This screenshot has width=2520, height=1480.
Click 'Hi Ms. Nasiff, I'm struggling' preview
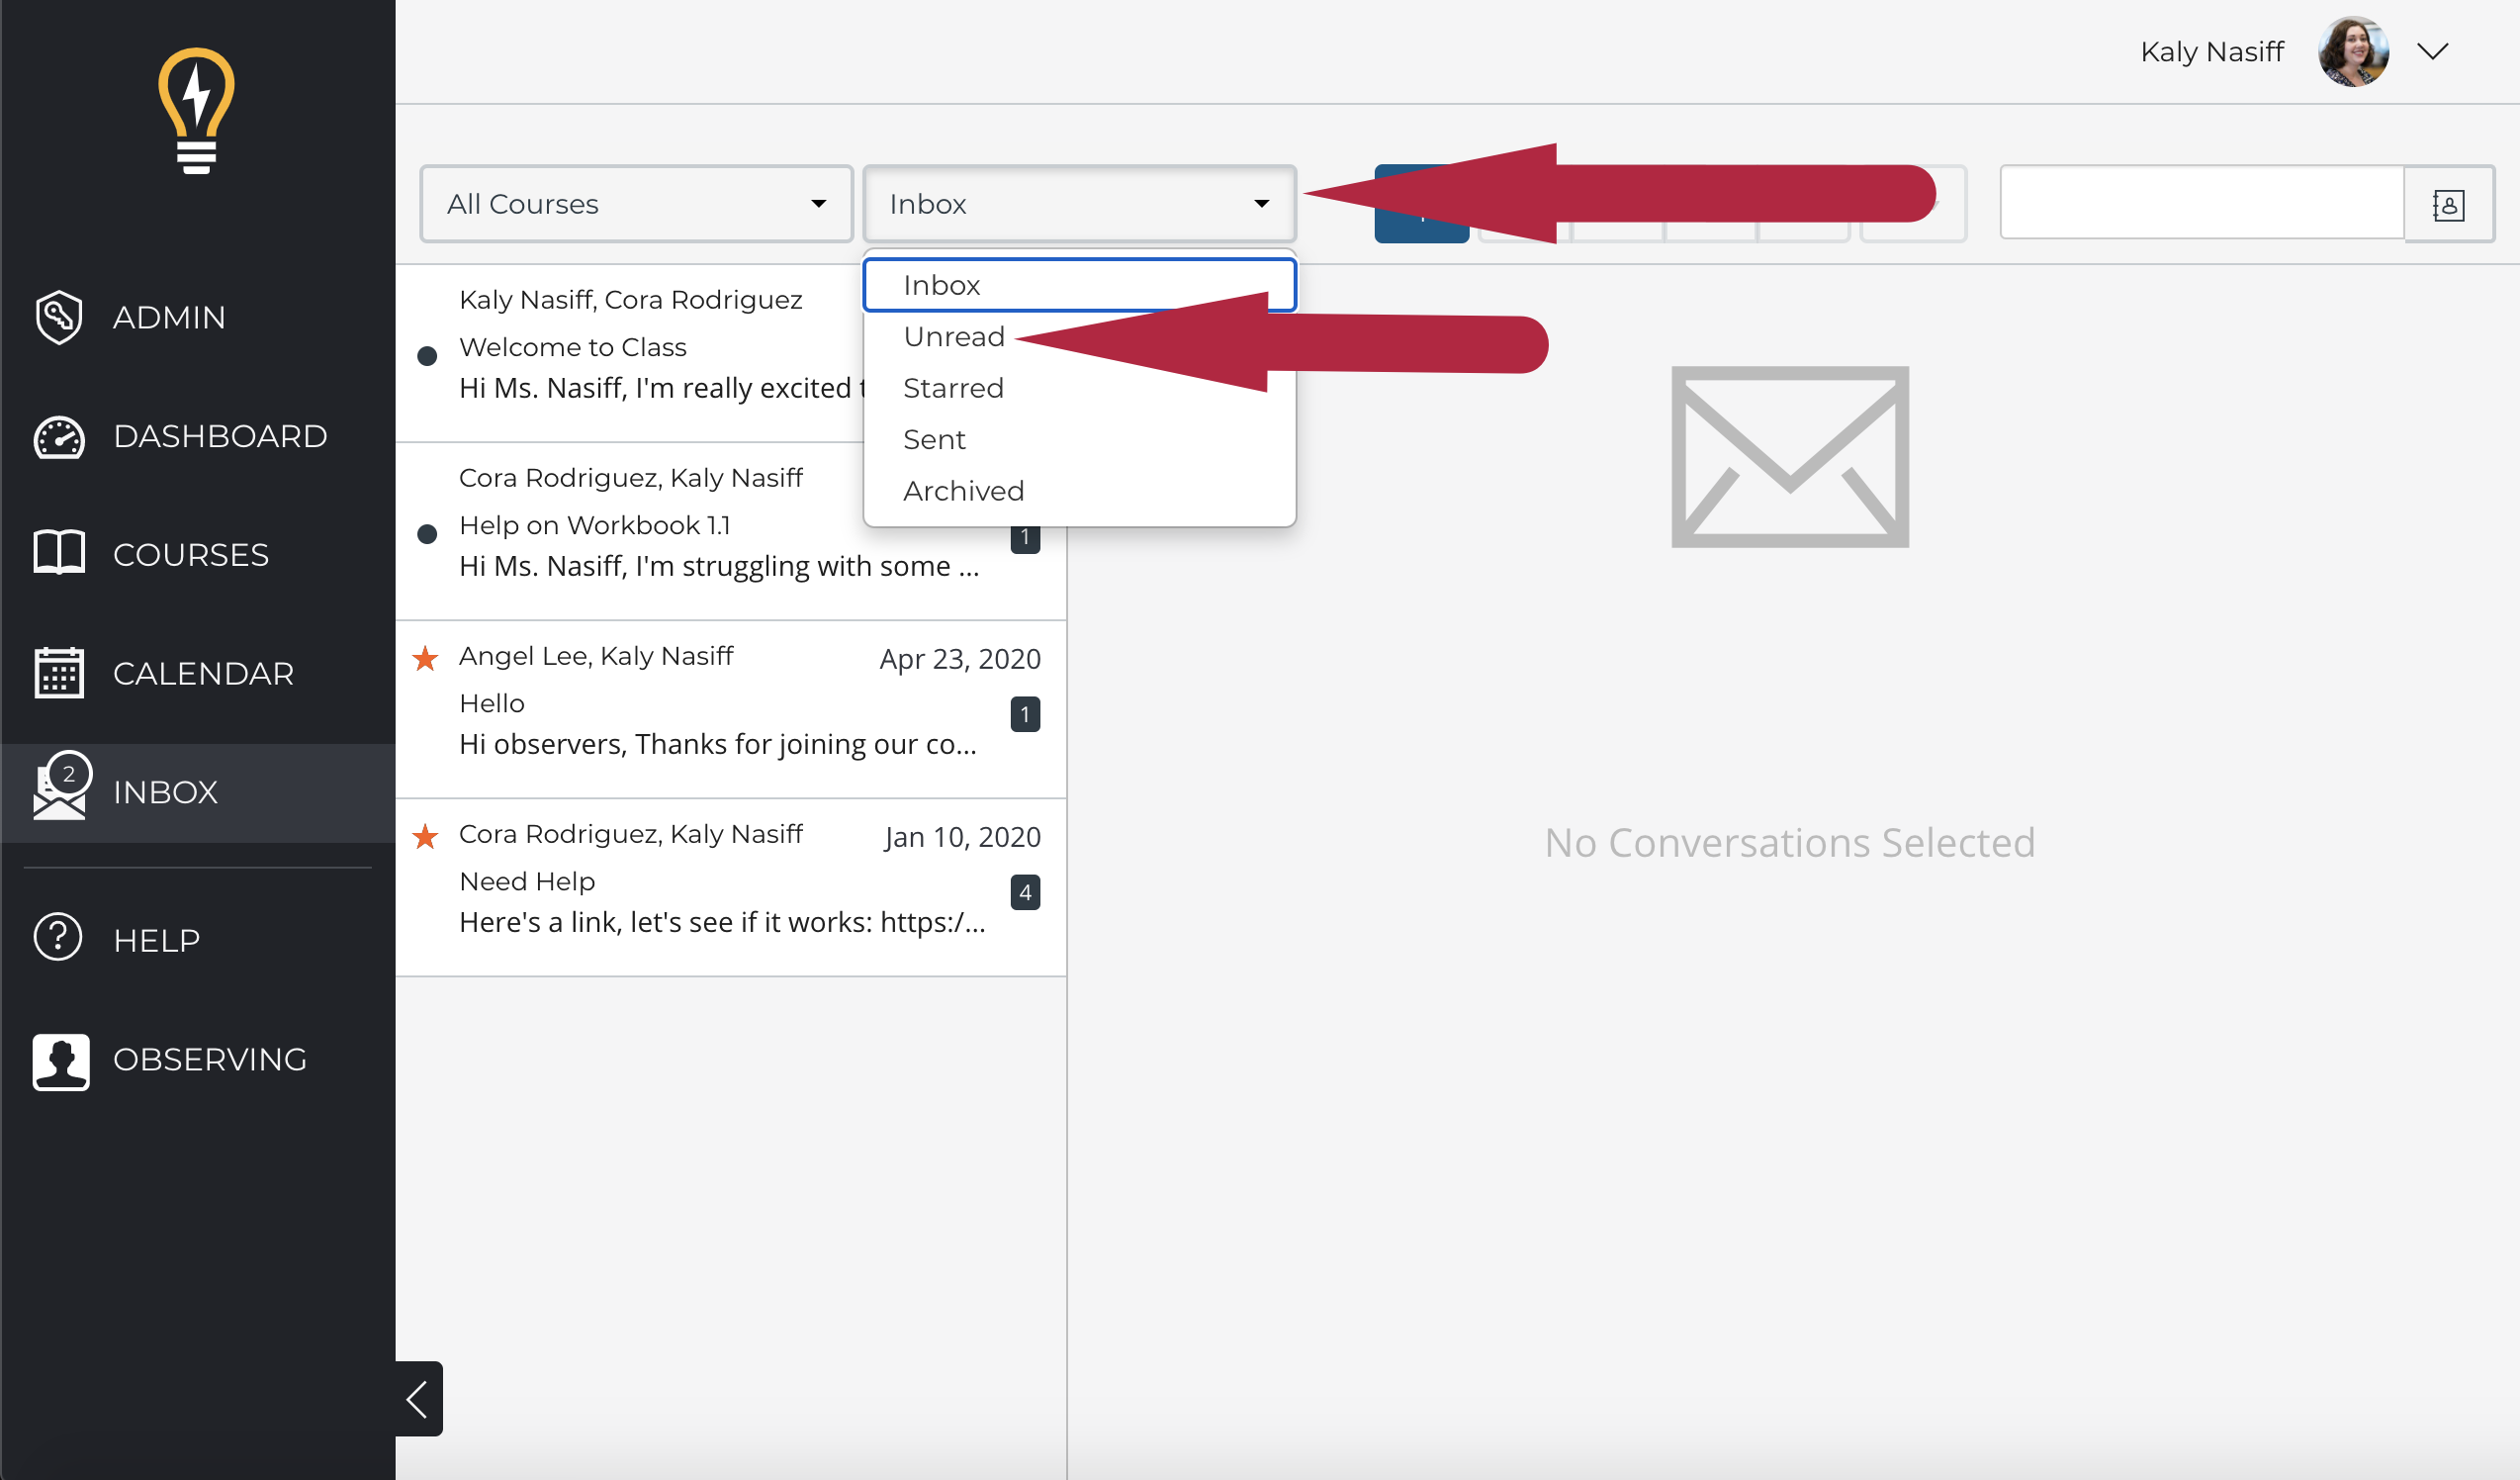719,566
